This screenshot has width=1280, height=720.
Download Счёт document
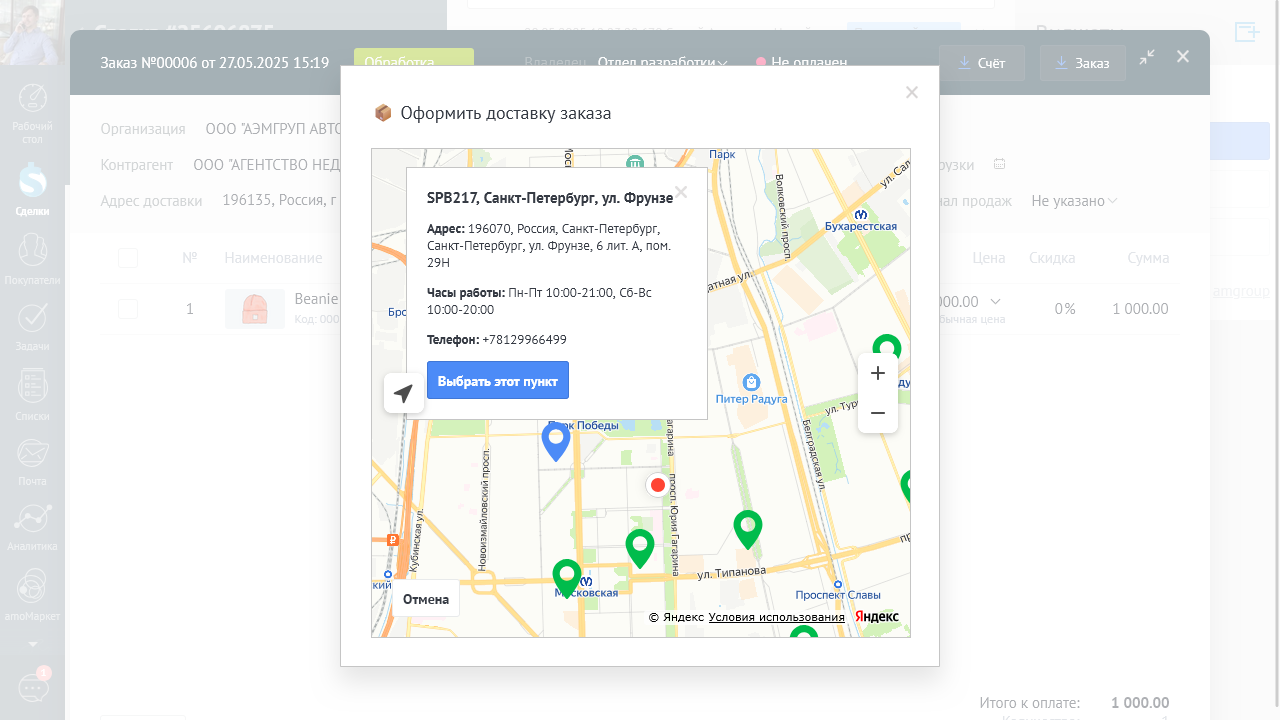[981, 63]
